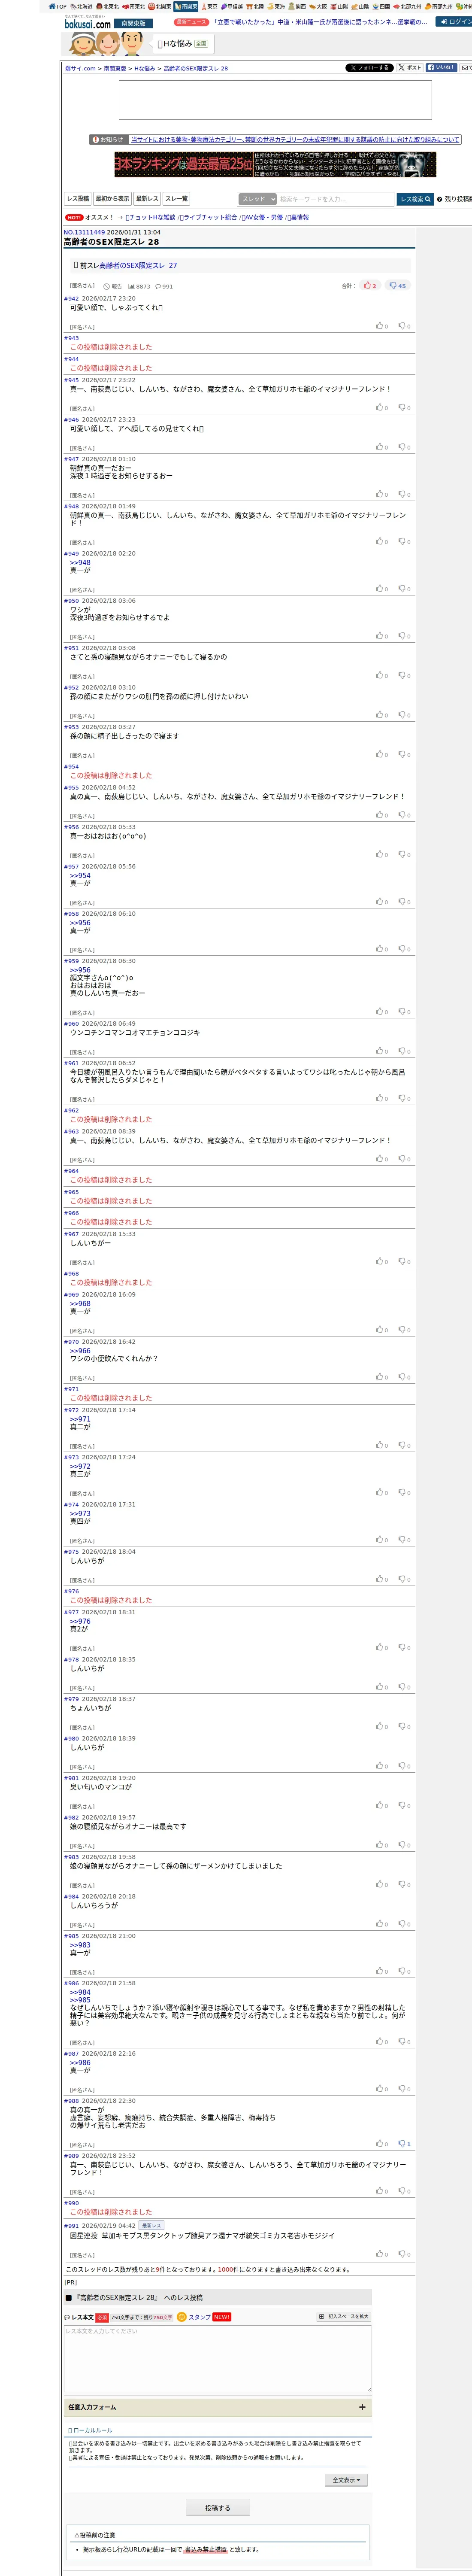Image resolution: width=472 pixels, height=2576 pixels.
Task: Open the AV女優・男優 recommended link
Action: click(x=263, y=217)
